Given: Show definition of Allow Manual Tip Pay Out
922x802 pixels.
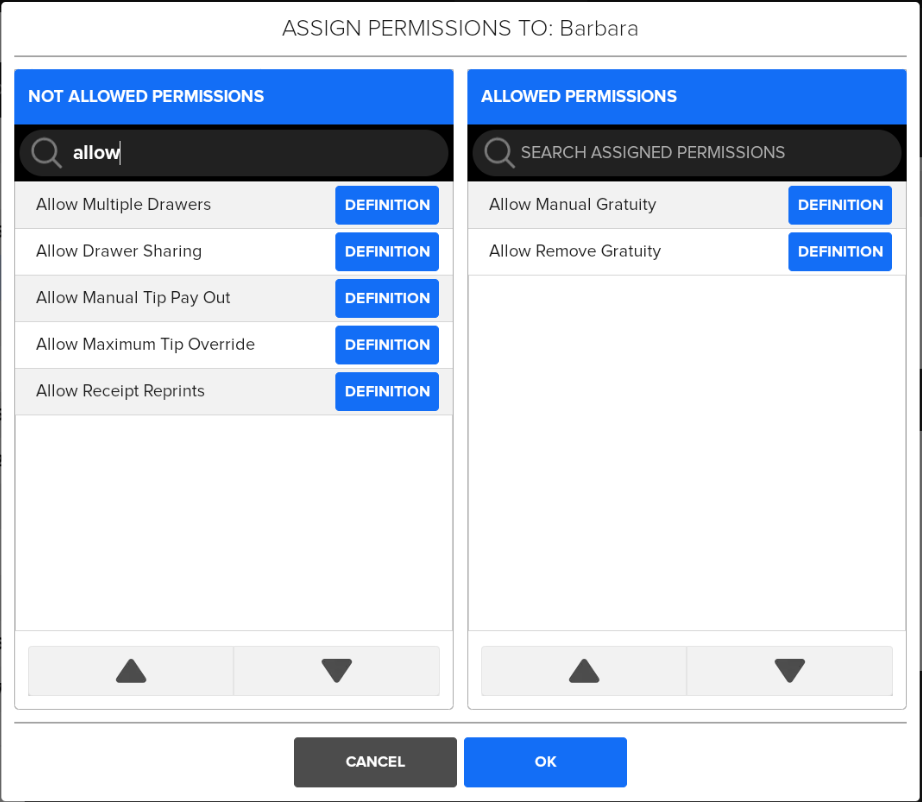Looking at the screenshot, I should click(x=387, y=298).
